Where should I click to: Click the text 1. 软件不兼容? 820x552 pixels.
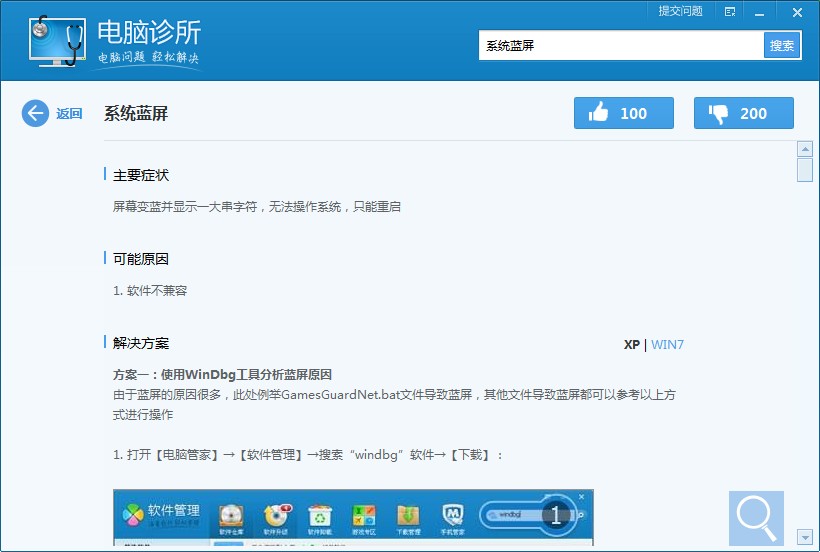coord(150,290)
